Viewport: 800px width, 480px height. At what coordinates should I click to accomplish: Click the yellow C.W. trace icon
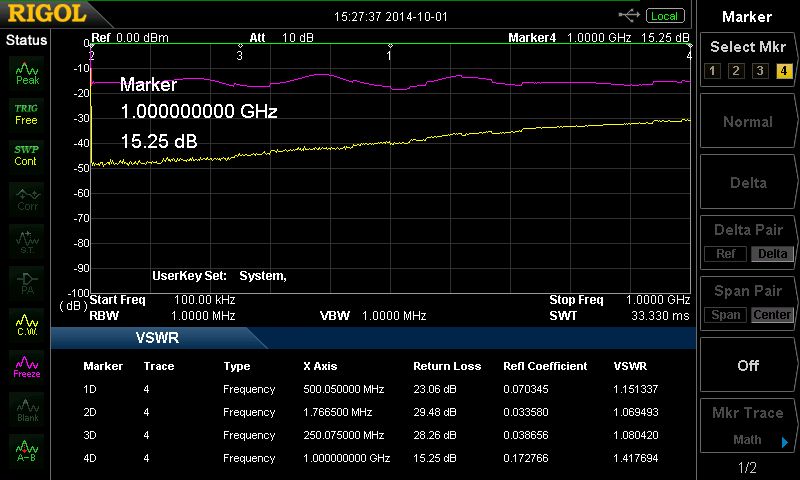[x=26, y=324]
